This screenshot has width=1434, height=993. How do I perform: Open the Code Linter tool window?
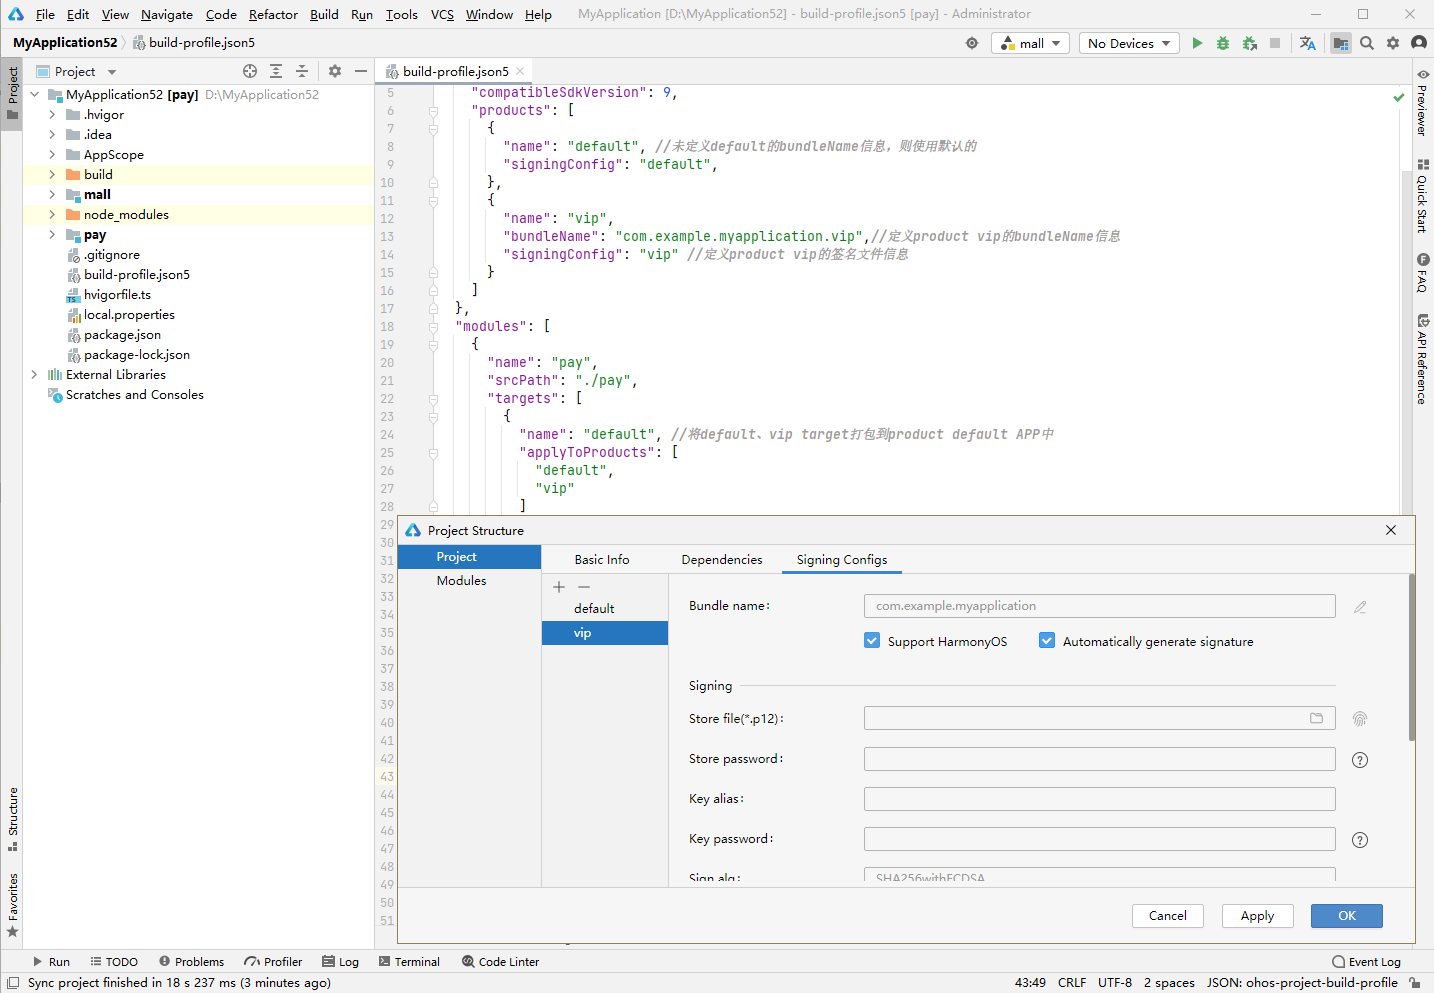[500, 962]
